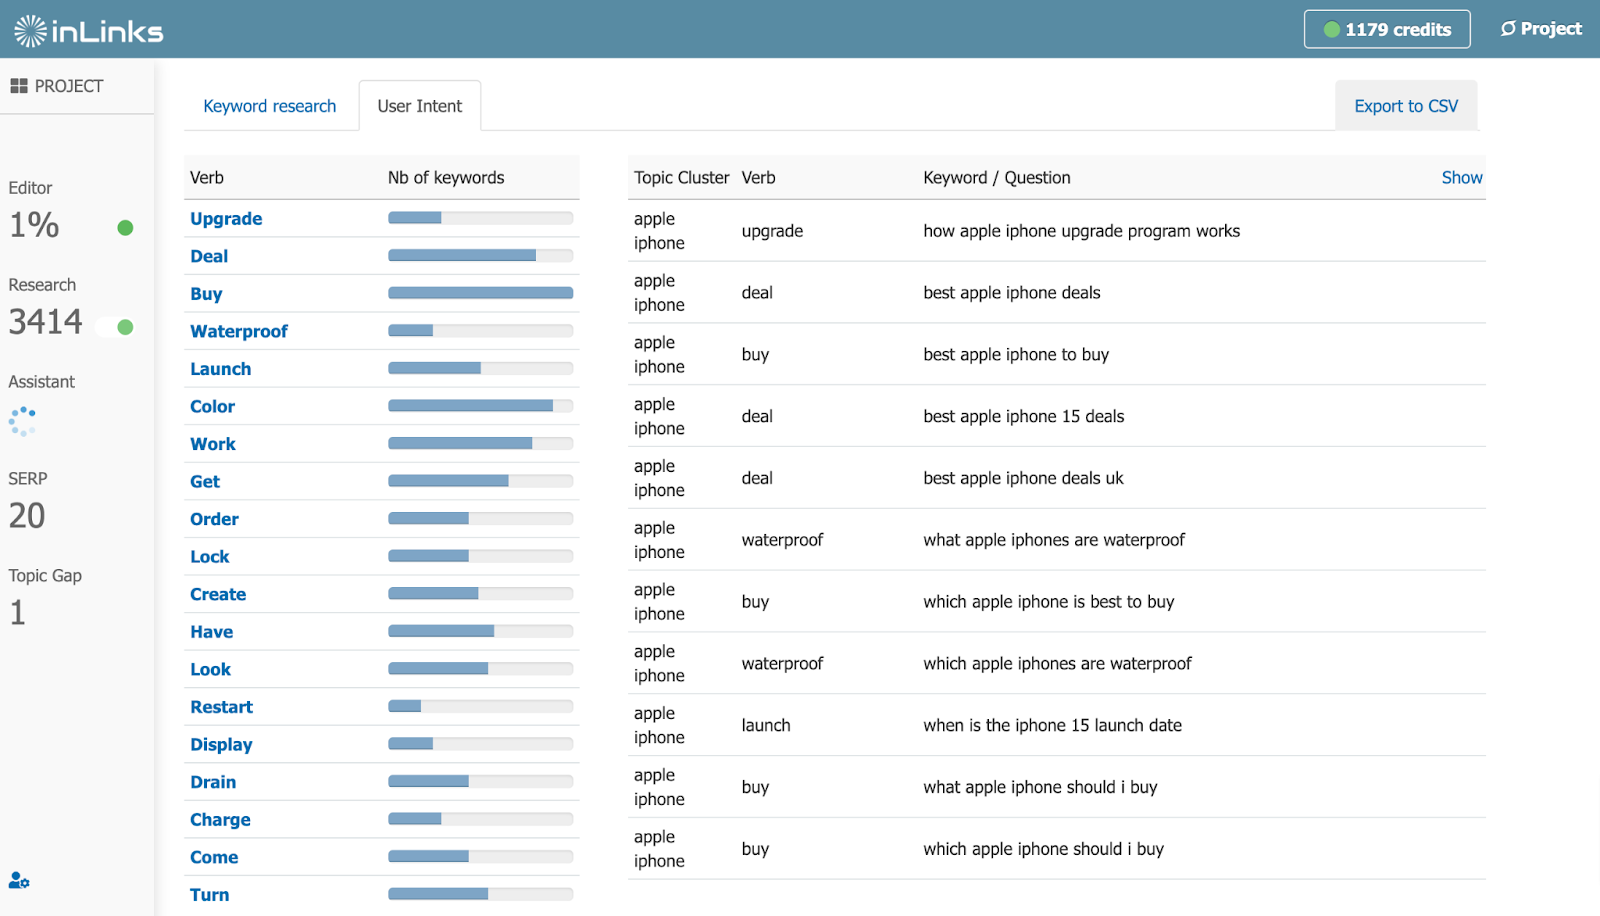This screenshot has height=916, width=1600.
Task: Open the Come verb link
Action: click(x=214, y=857)
